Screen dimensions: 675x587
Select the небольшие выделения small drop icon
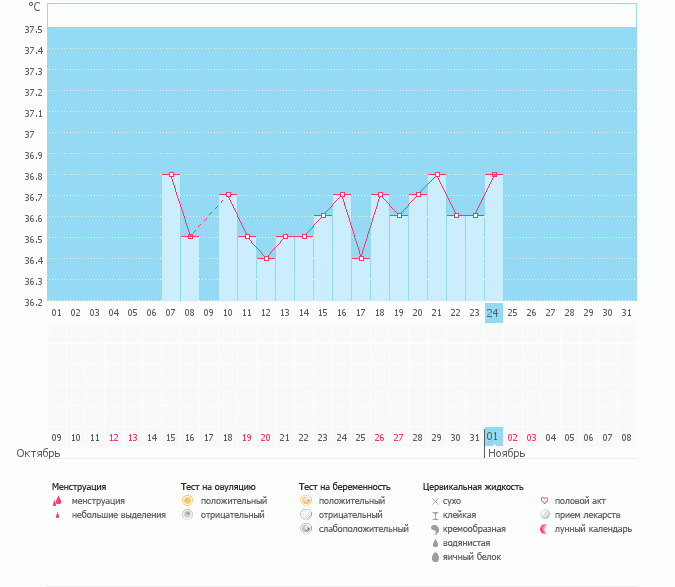(57, 515)
